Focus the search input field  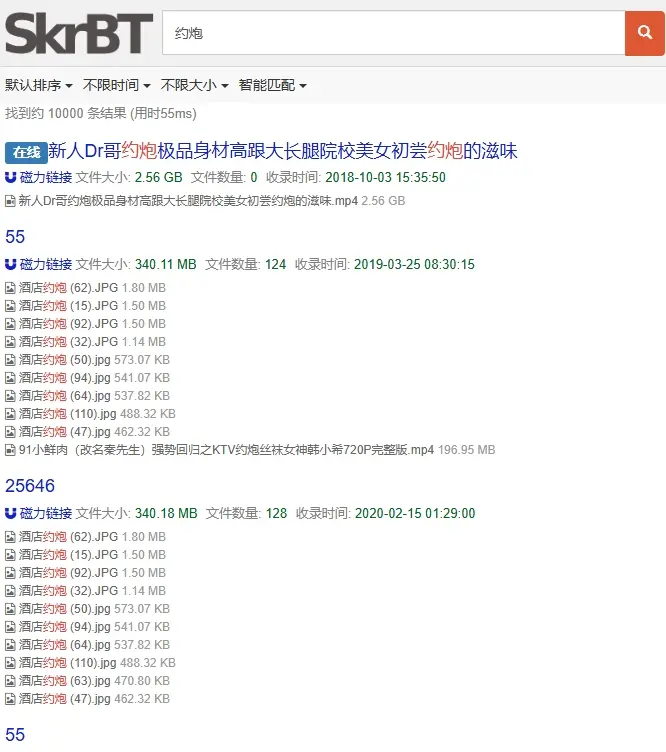pyautogui.click(x=393, y=33)
